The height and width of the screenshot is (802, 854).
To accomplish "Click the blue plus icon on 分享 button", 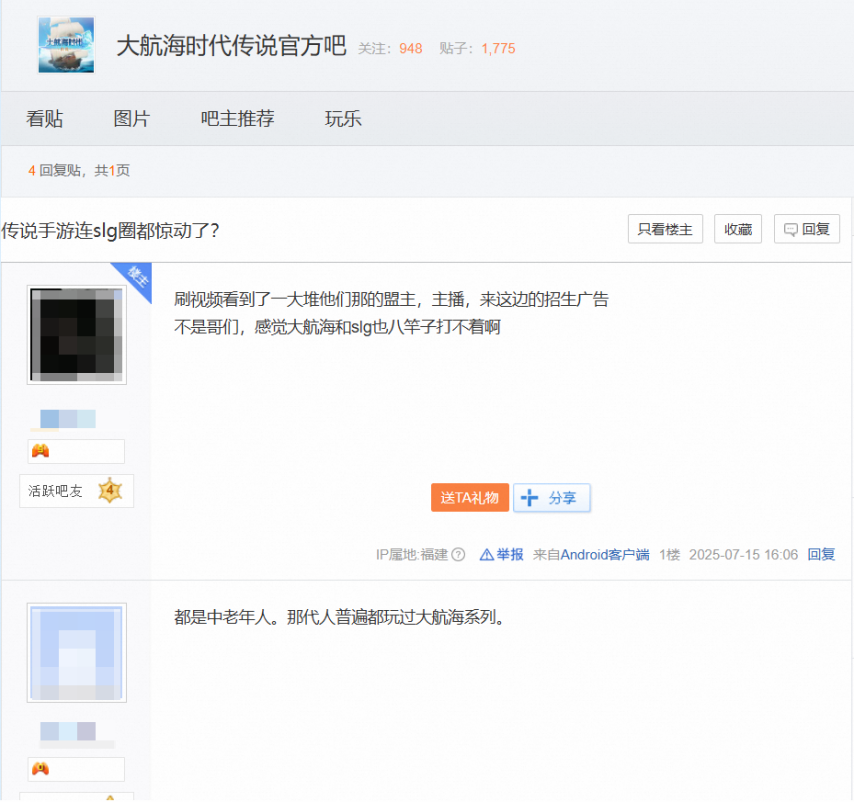I will click(527, 497).
